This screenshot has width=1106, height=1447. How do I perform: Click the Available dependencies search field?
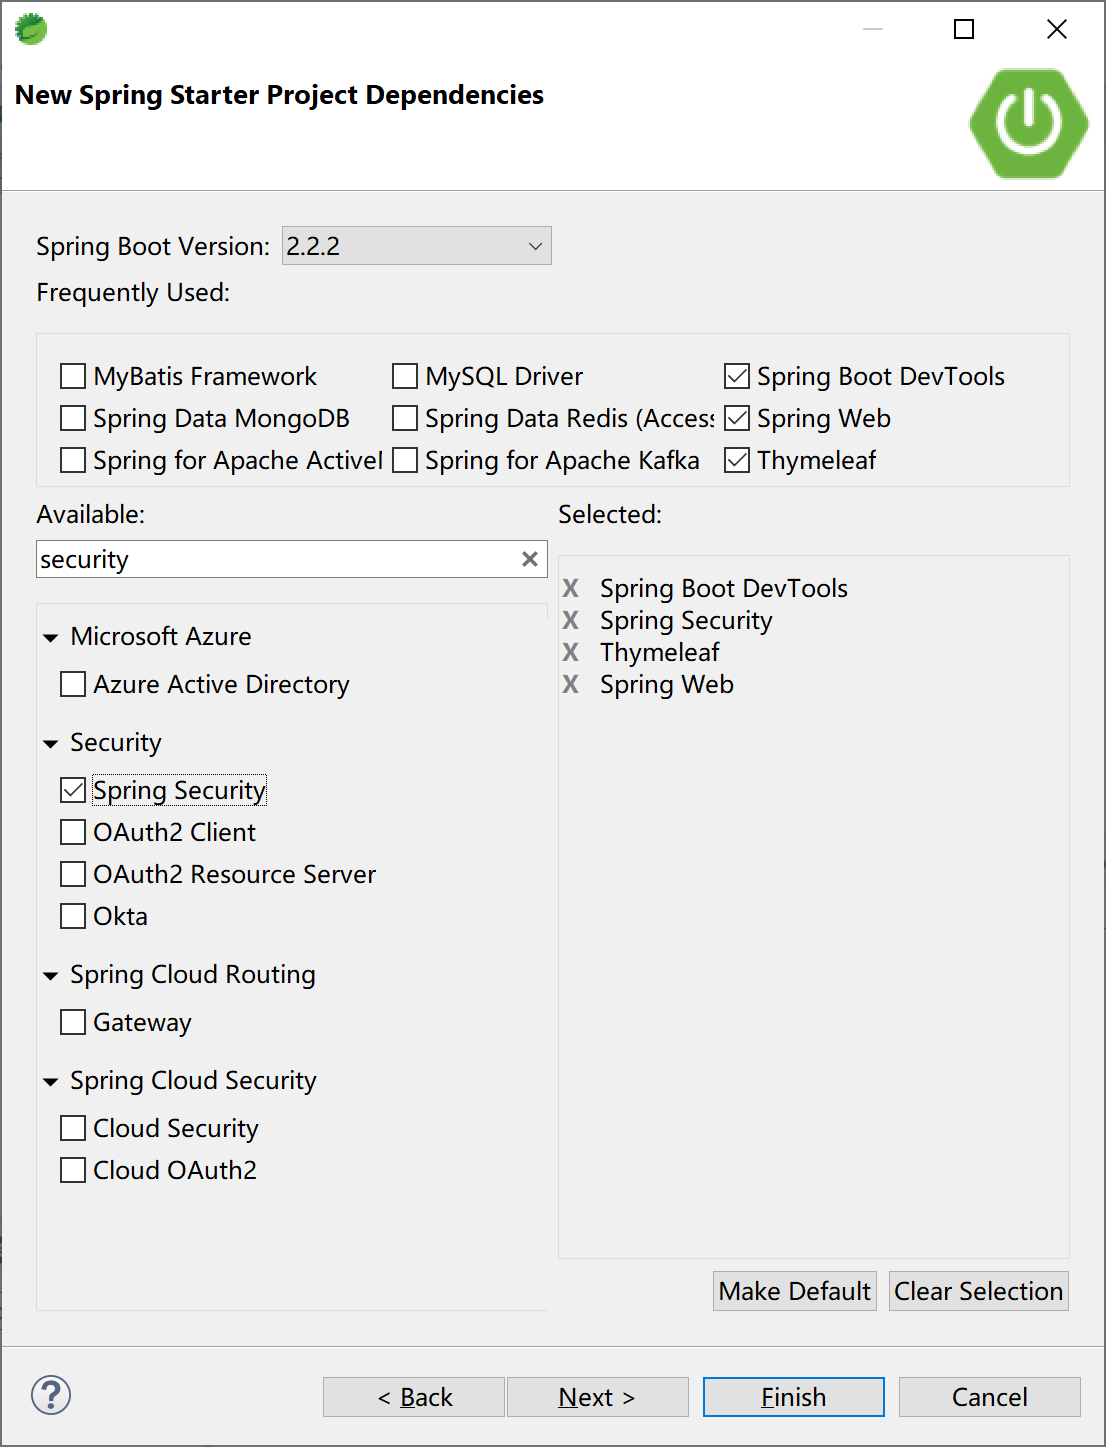point(275,559)
